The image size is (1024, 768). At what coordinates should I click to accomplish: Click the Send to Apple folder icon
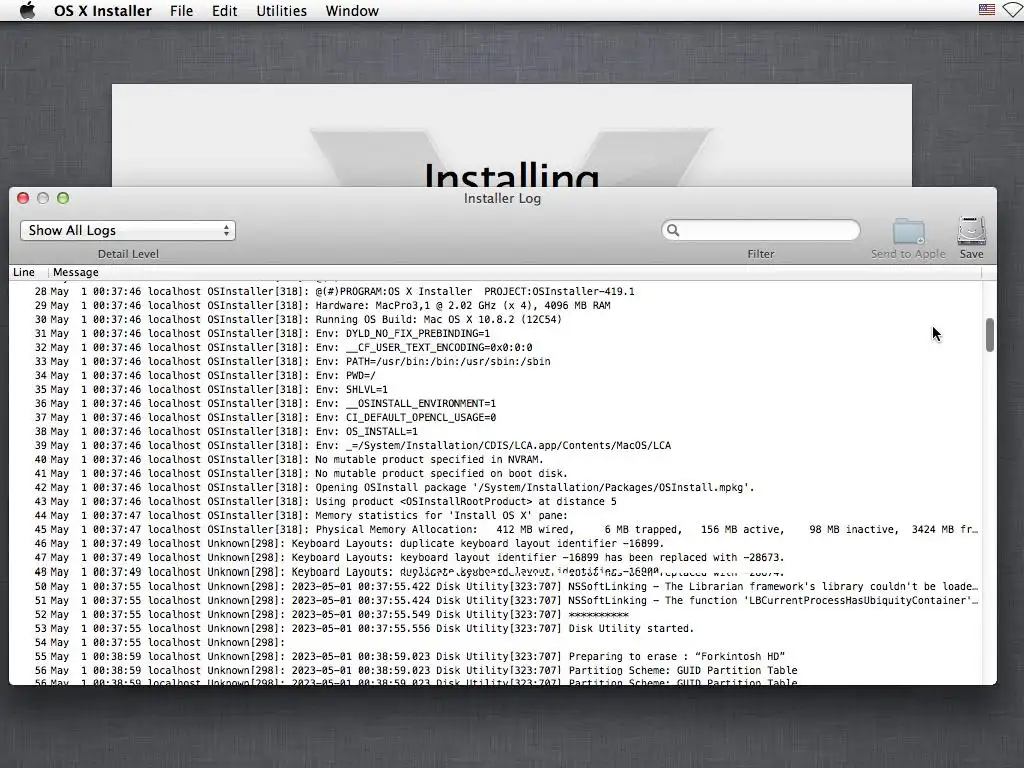tap(908, 231)
